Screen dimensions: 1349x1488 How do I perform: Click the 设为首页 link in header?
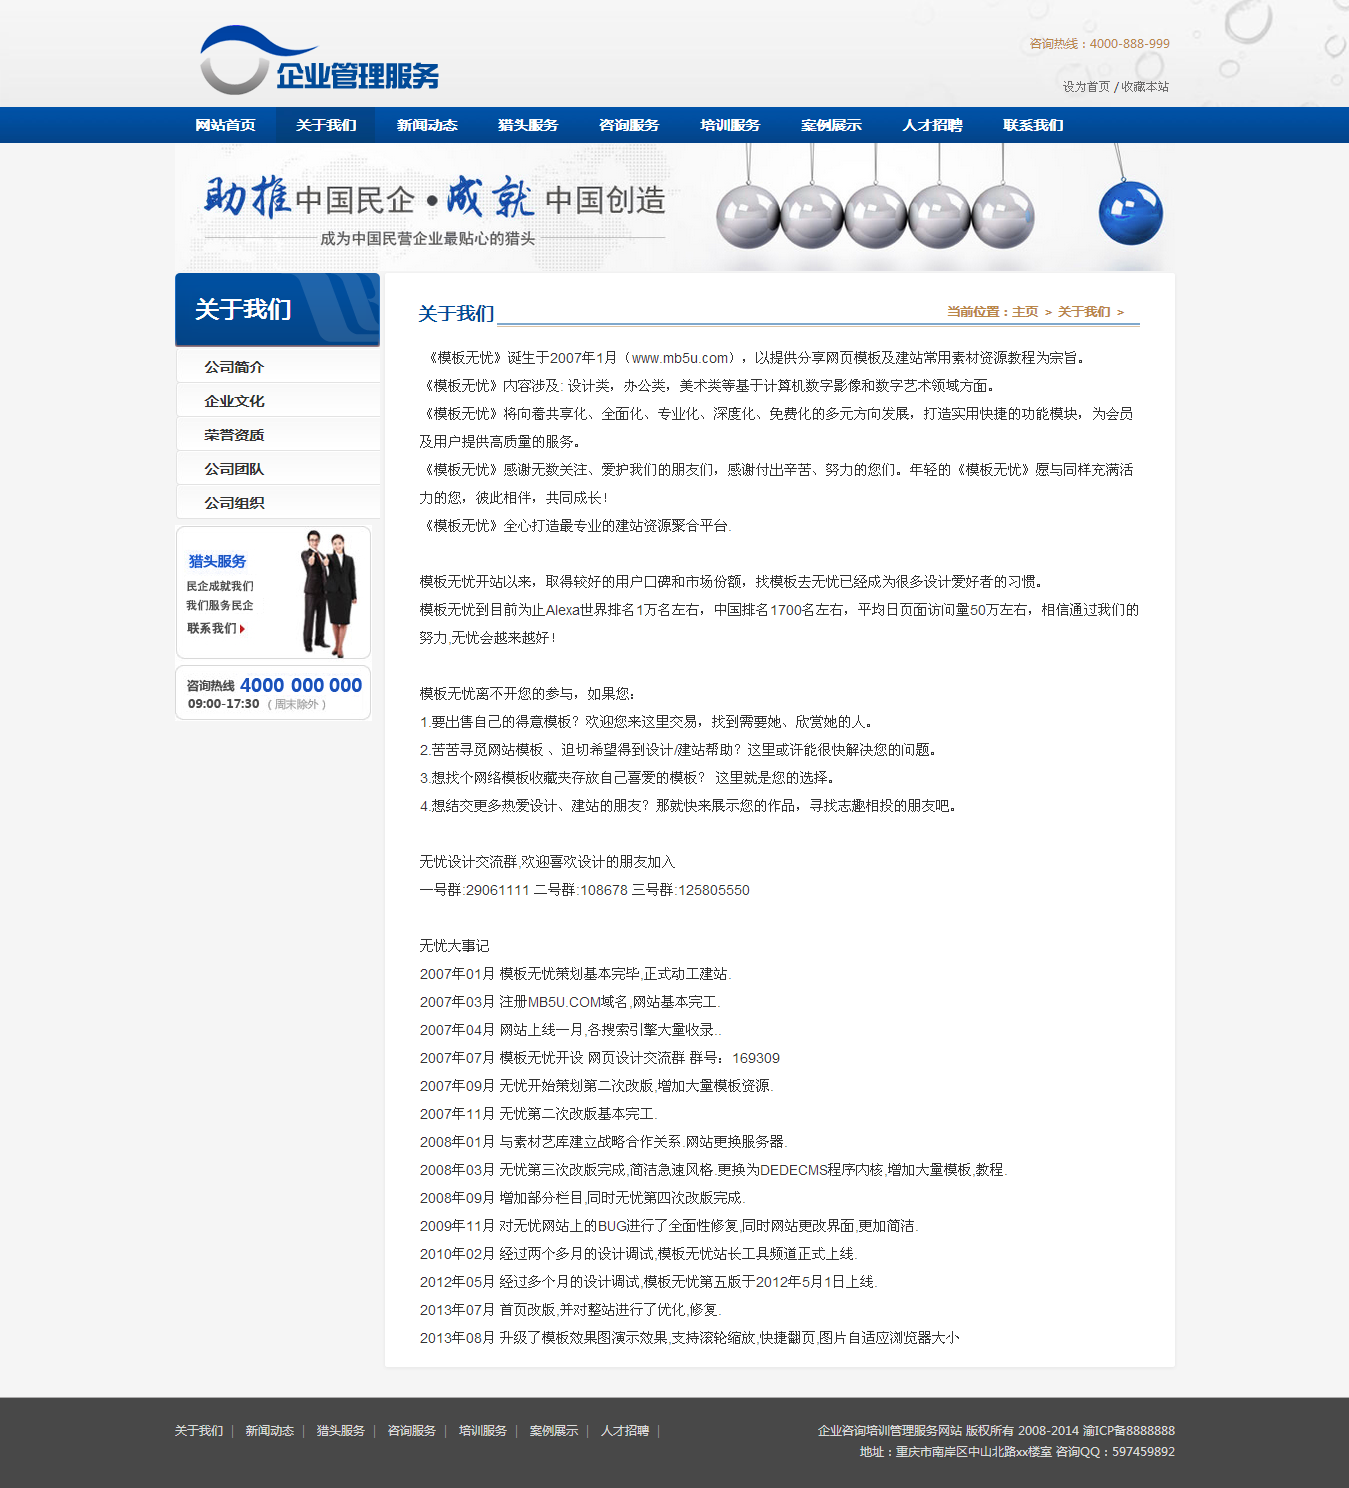1086,87
